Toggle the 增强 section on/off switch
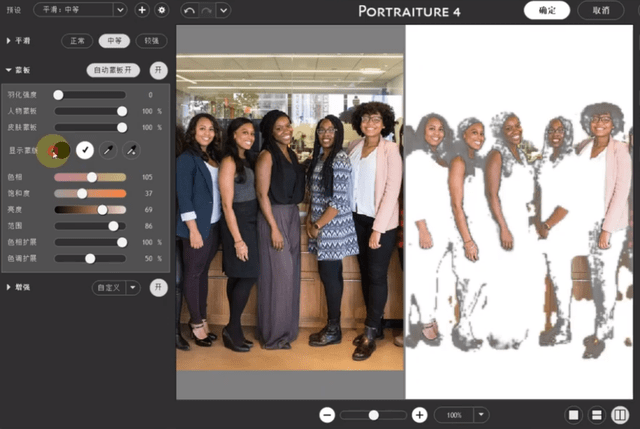 pyautogui.click(x=158, y=287)
